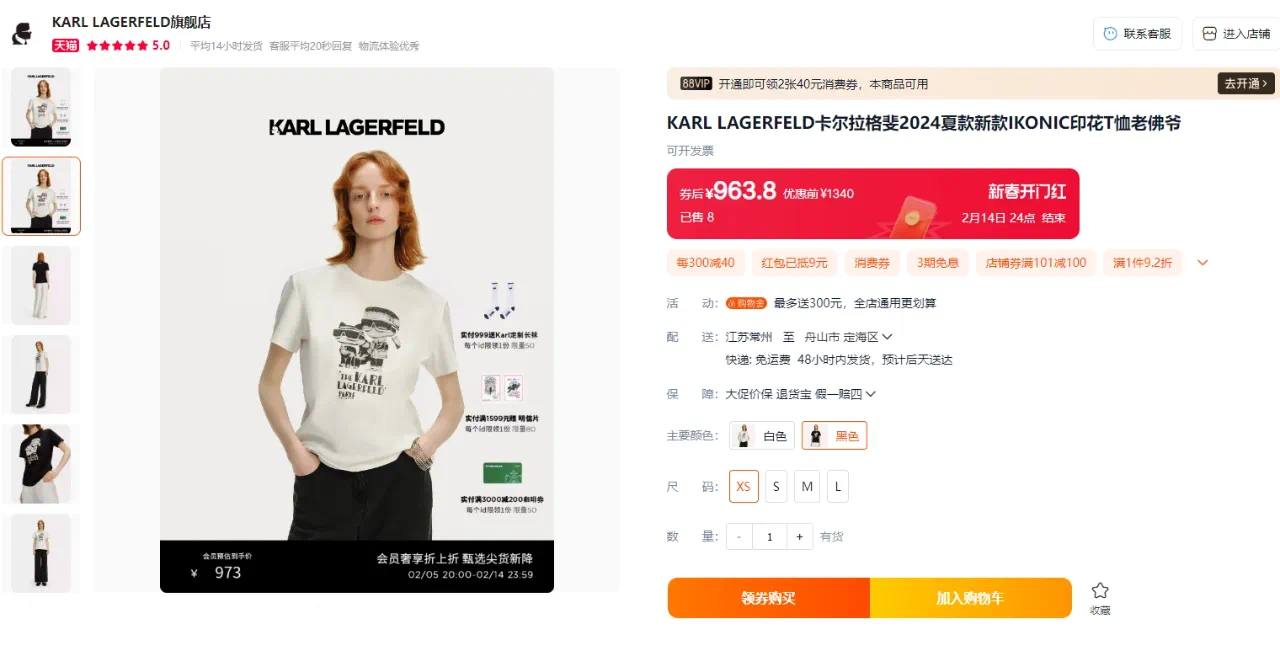Increase quantity with plus button
This screenshot has width=1280, height=647.
tap(799, 537)
